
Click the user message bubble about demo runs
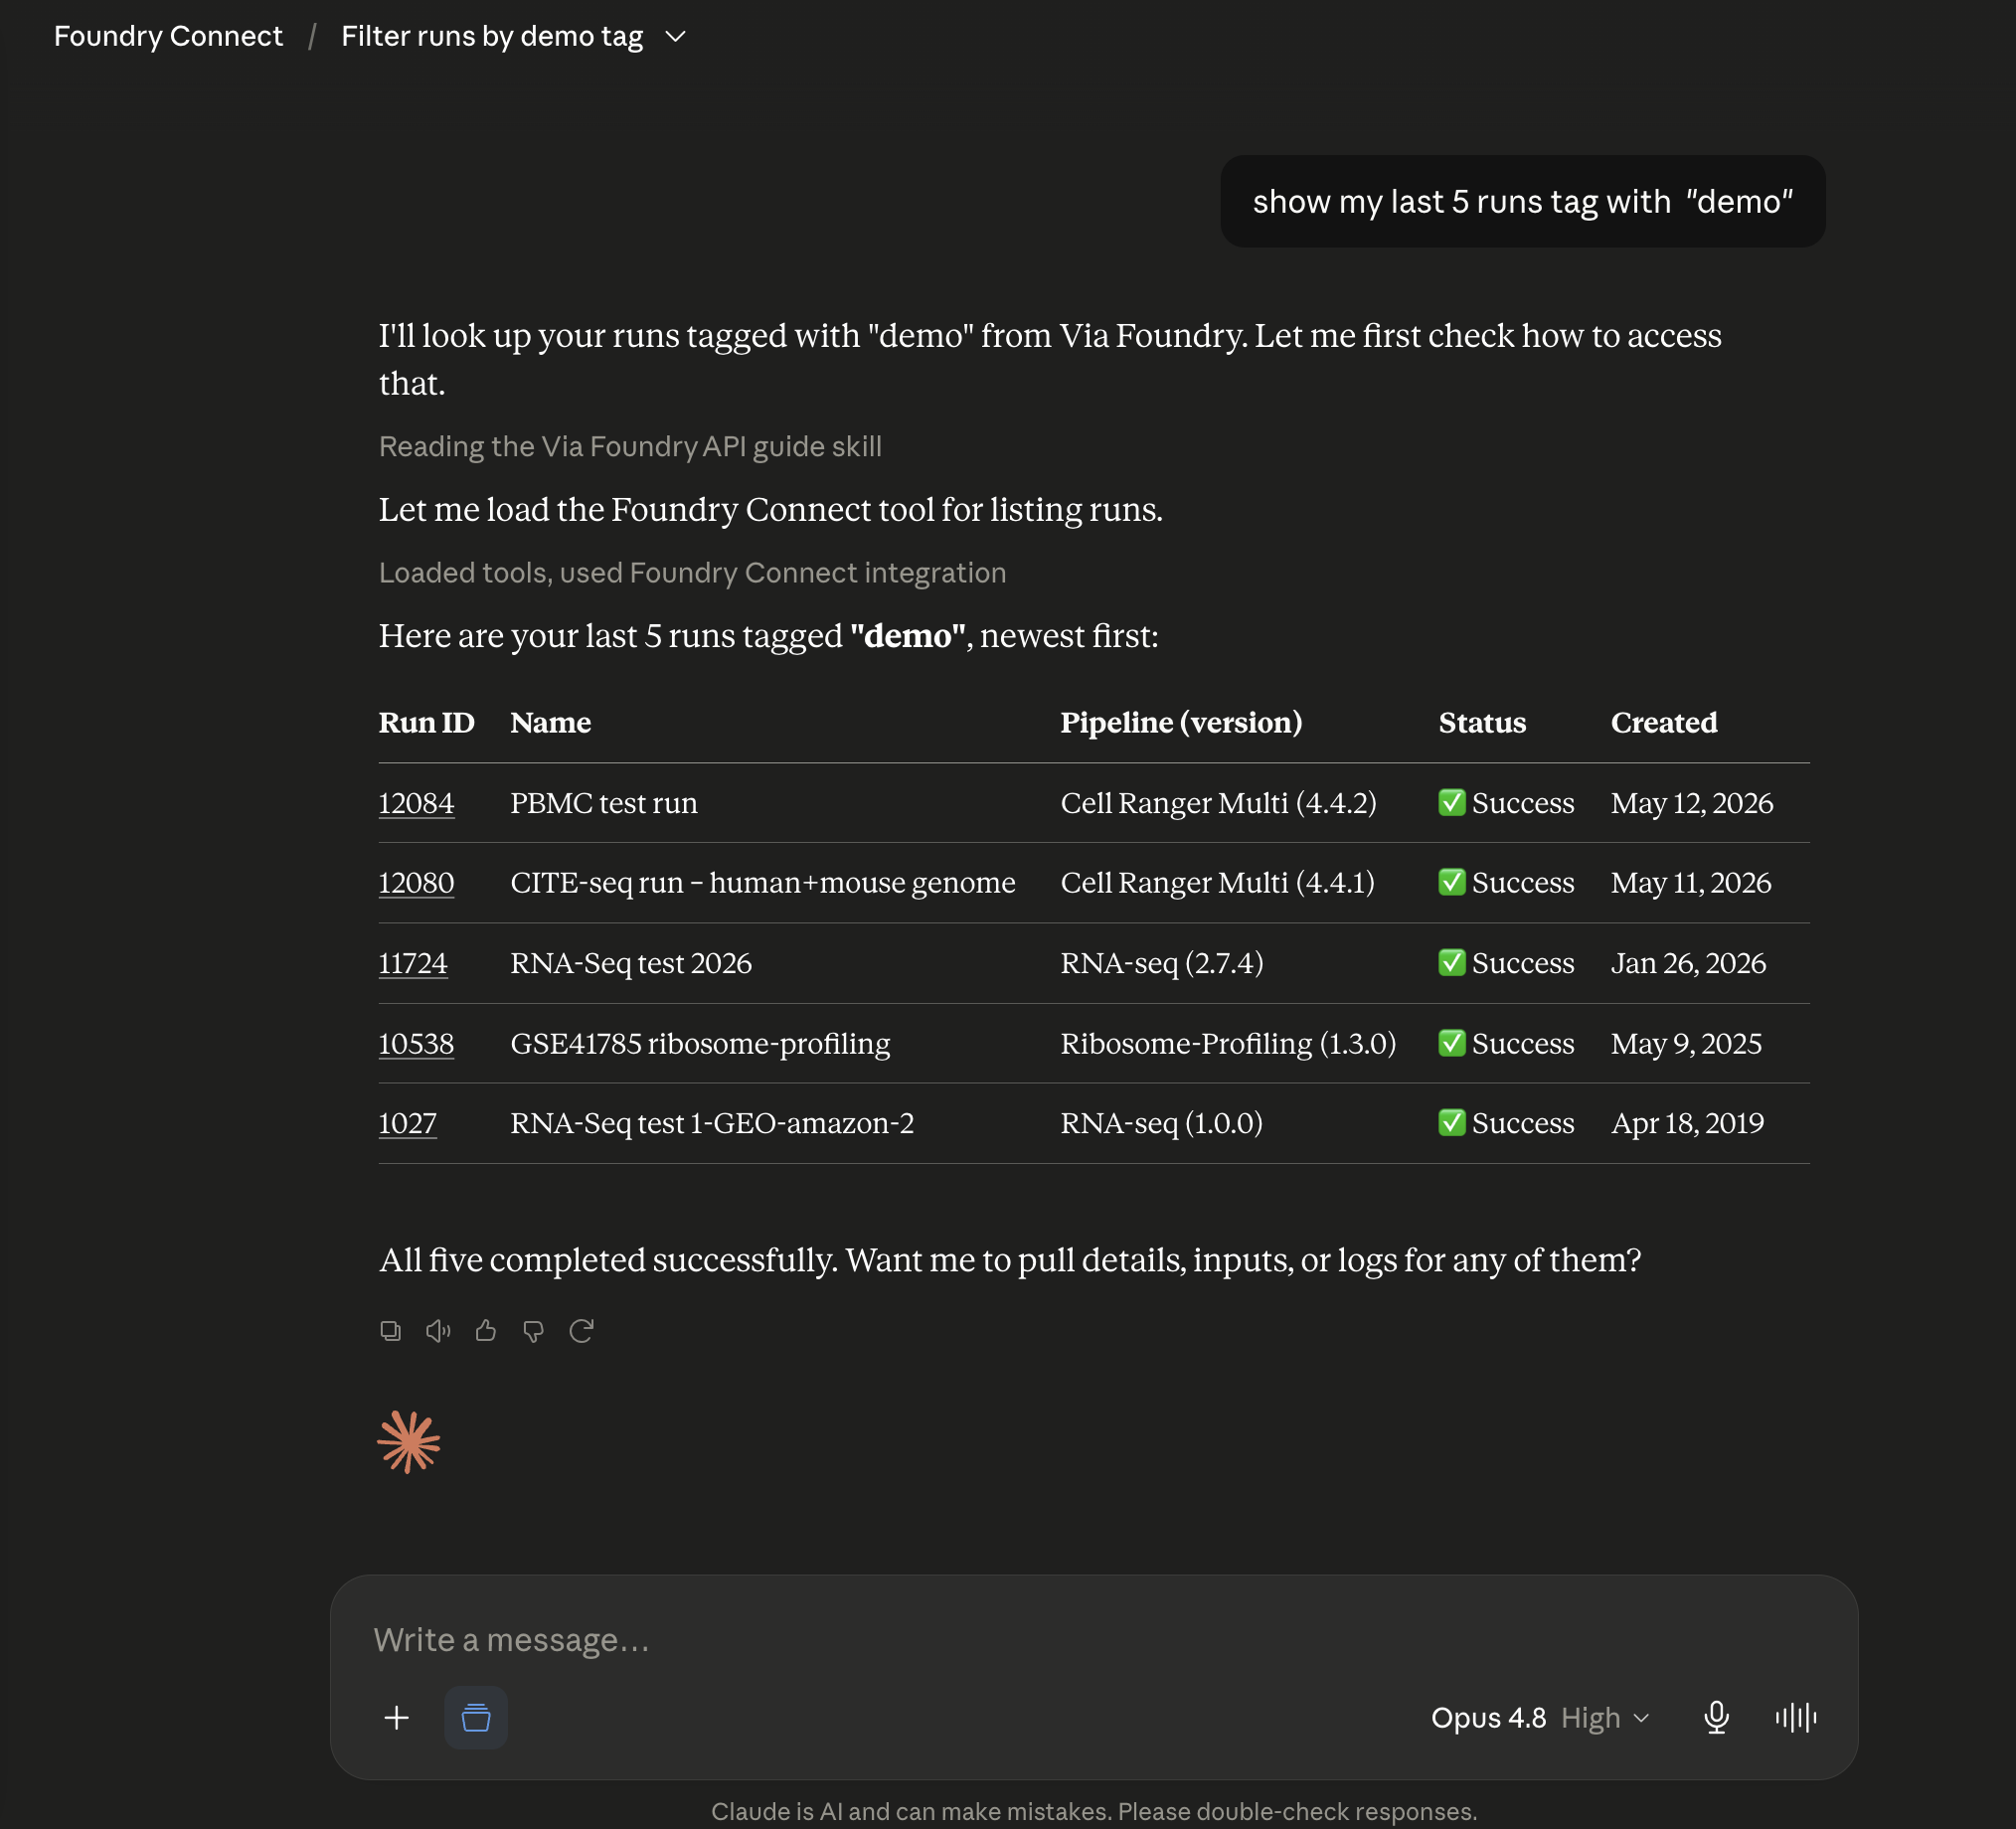(1522, 201)
